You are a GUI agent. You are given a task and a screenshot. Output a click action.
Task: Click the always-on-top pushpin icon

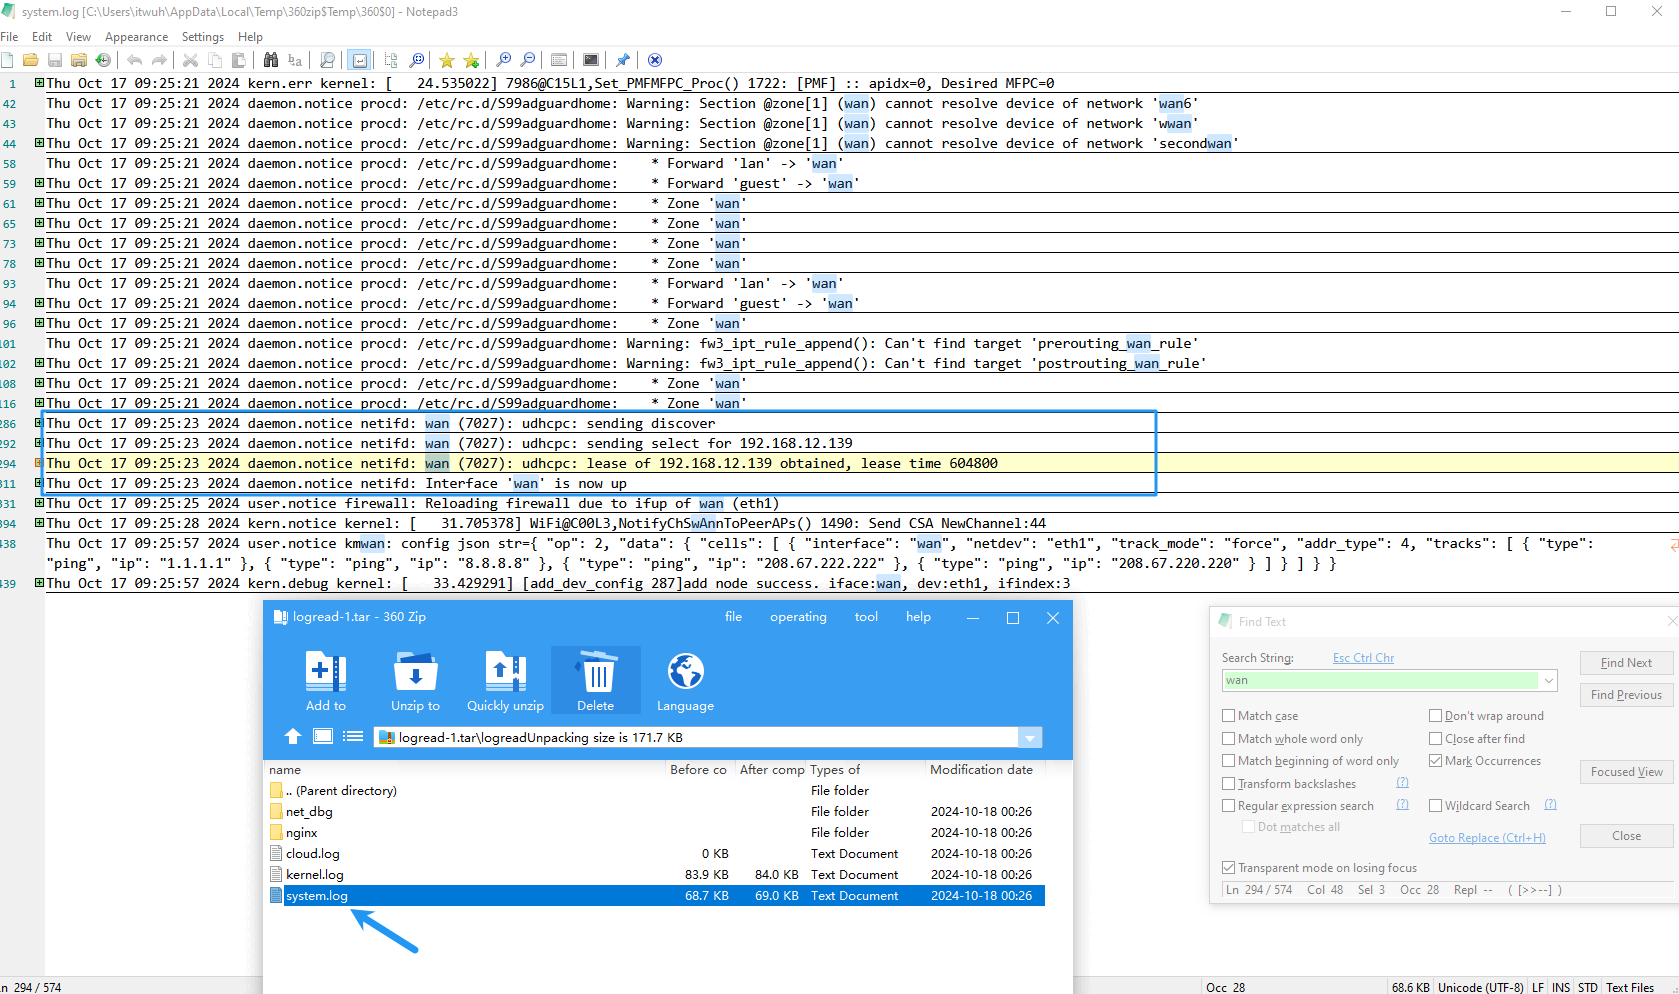(623, 60)
